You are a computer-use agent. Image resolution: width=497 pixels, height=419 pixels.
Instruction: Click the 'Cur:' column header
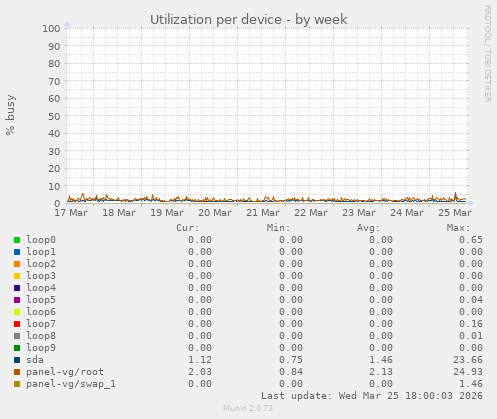click(x=188, y=228)
